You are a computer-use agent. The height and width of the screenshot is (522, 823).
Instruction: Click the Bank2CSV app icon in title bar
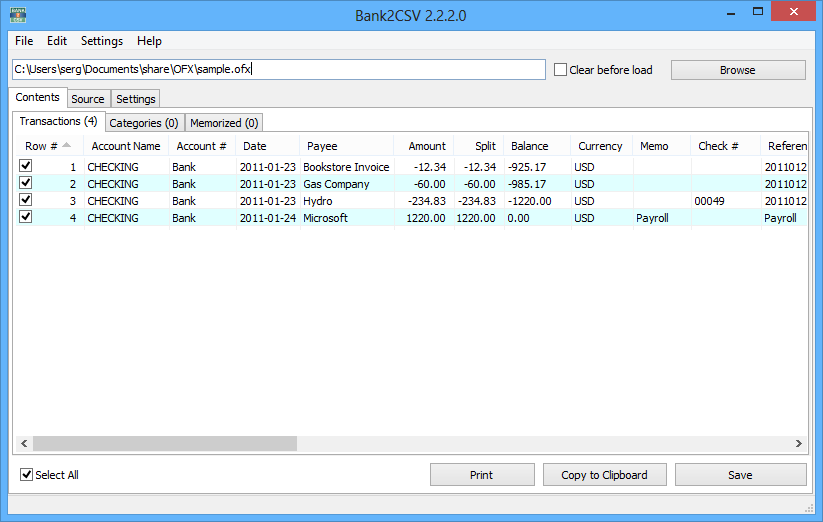pyautogui.click(x=18, y=15)
